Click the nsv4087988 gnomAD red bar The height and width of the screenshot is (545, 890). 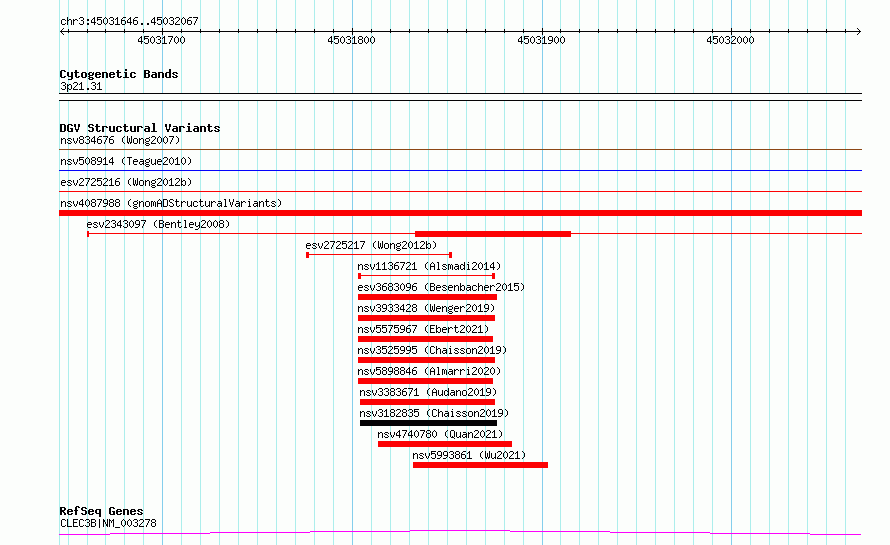coord(460,213)
